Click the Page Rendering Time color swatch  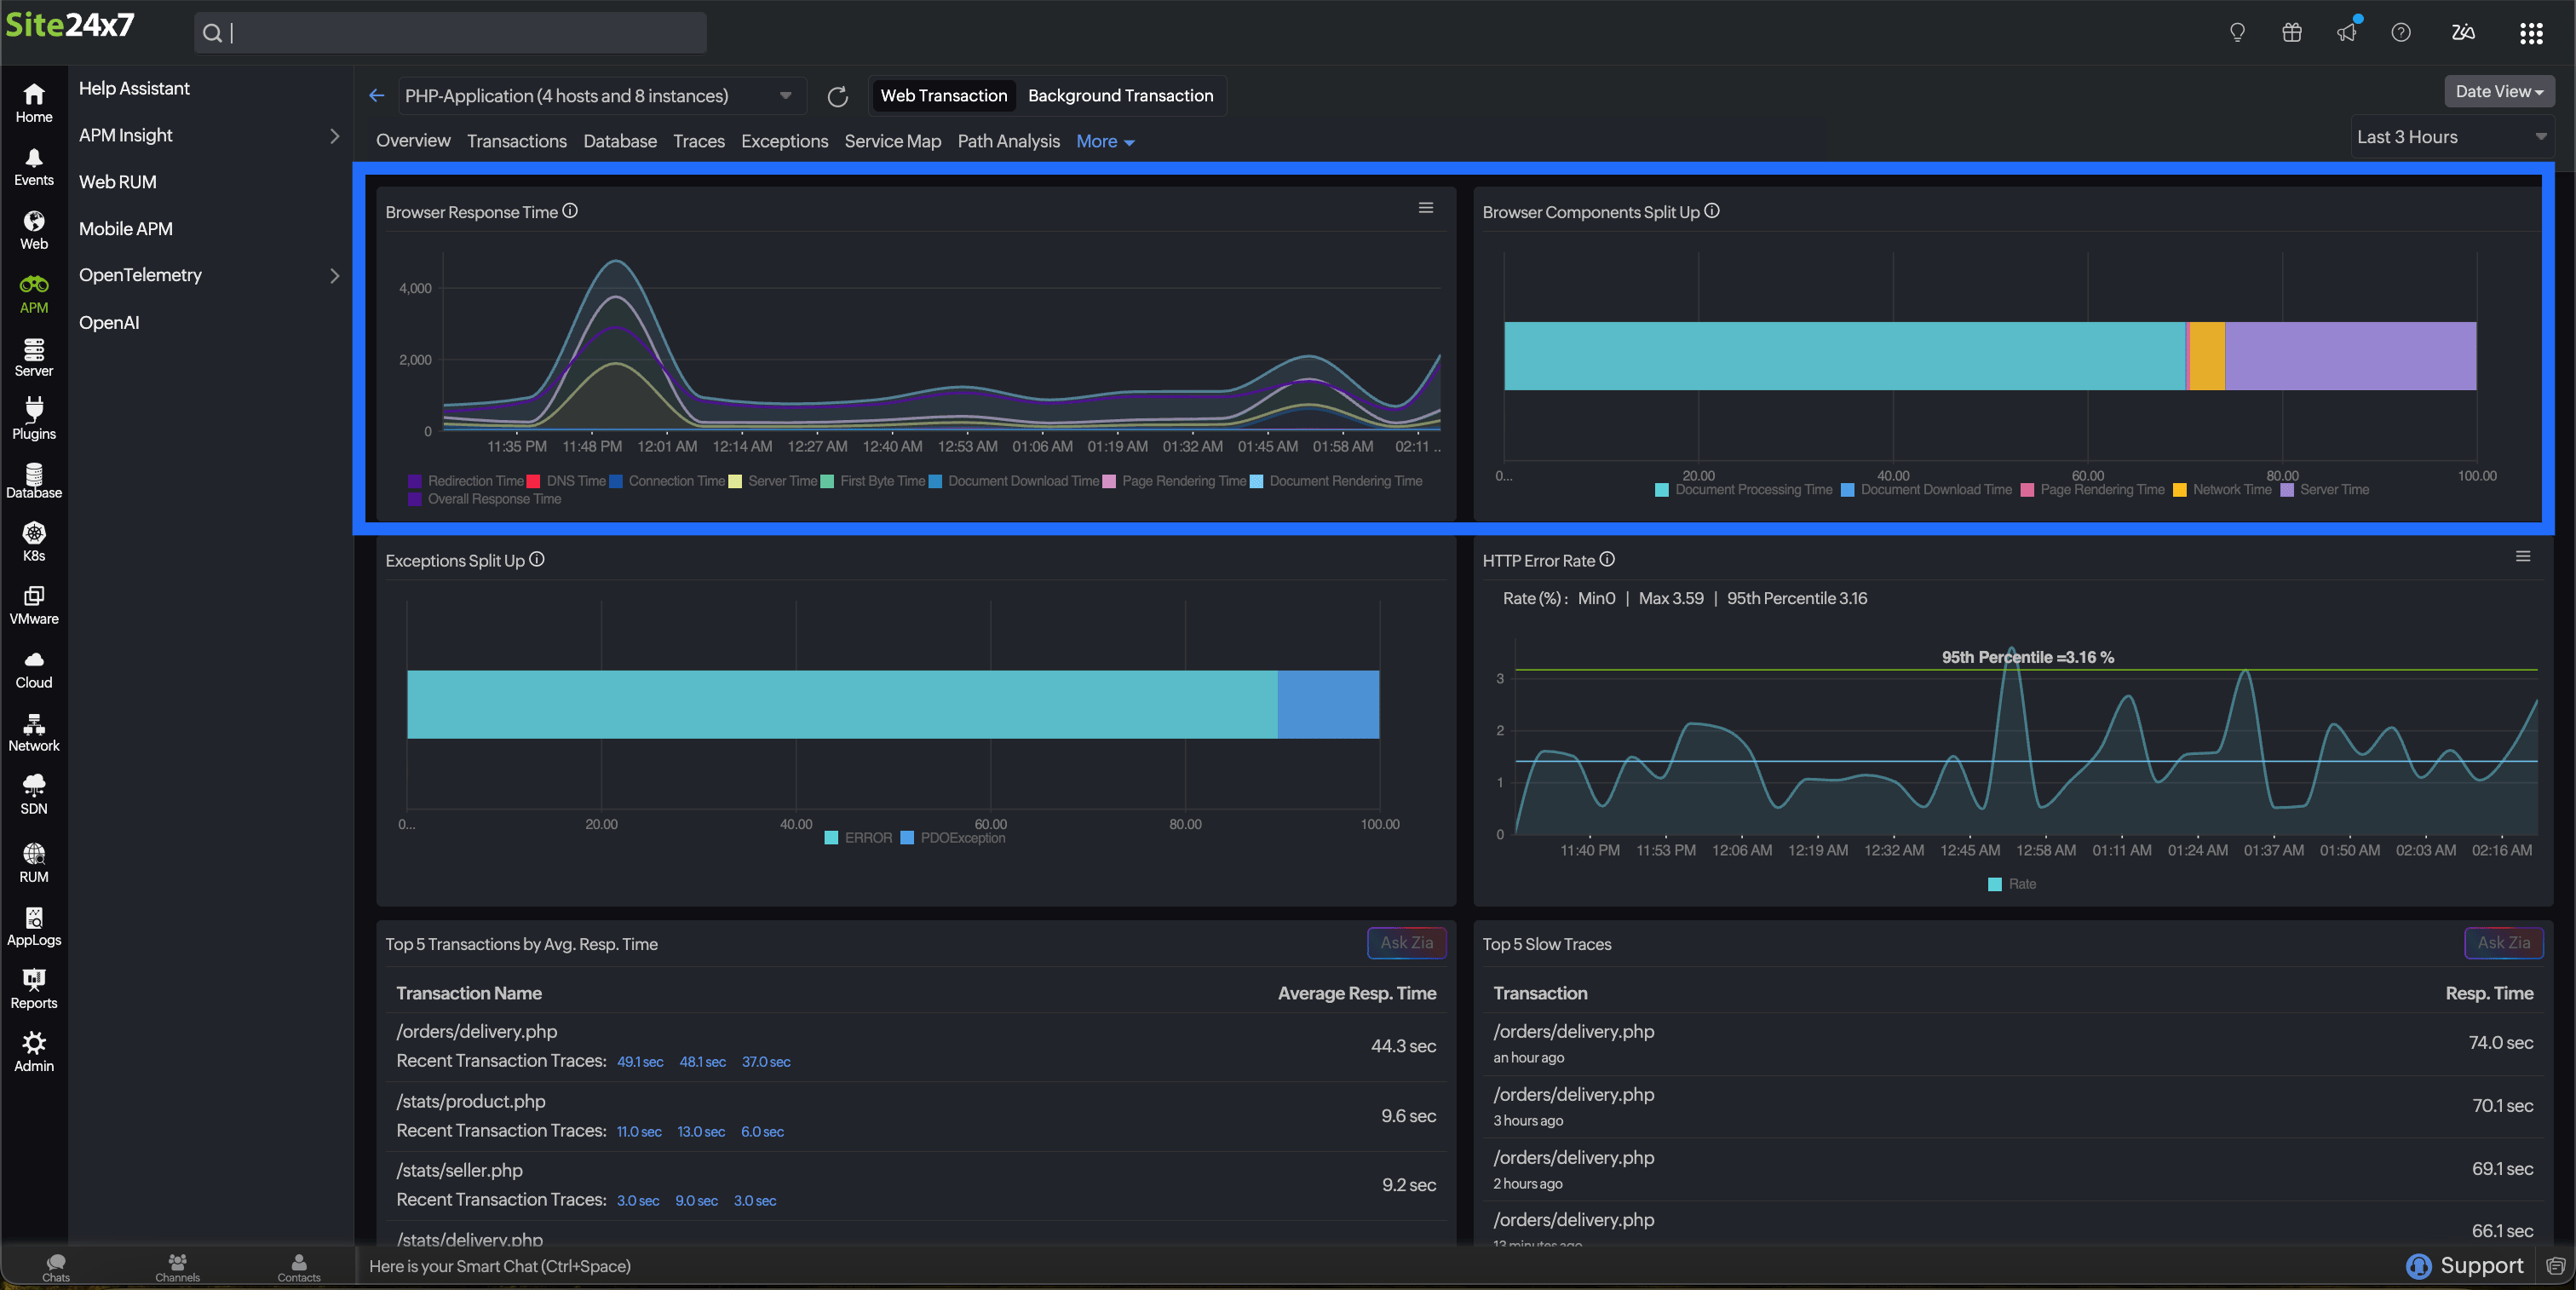coord(1108,481)
